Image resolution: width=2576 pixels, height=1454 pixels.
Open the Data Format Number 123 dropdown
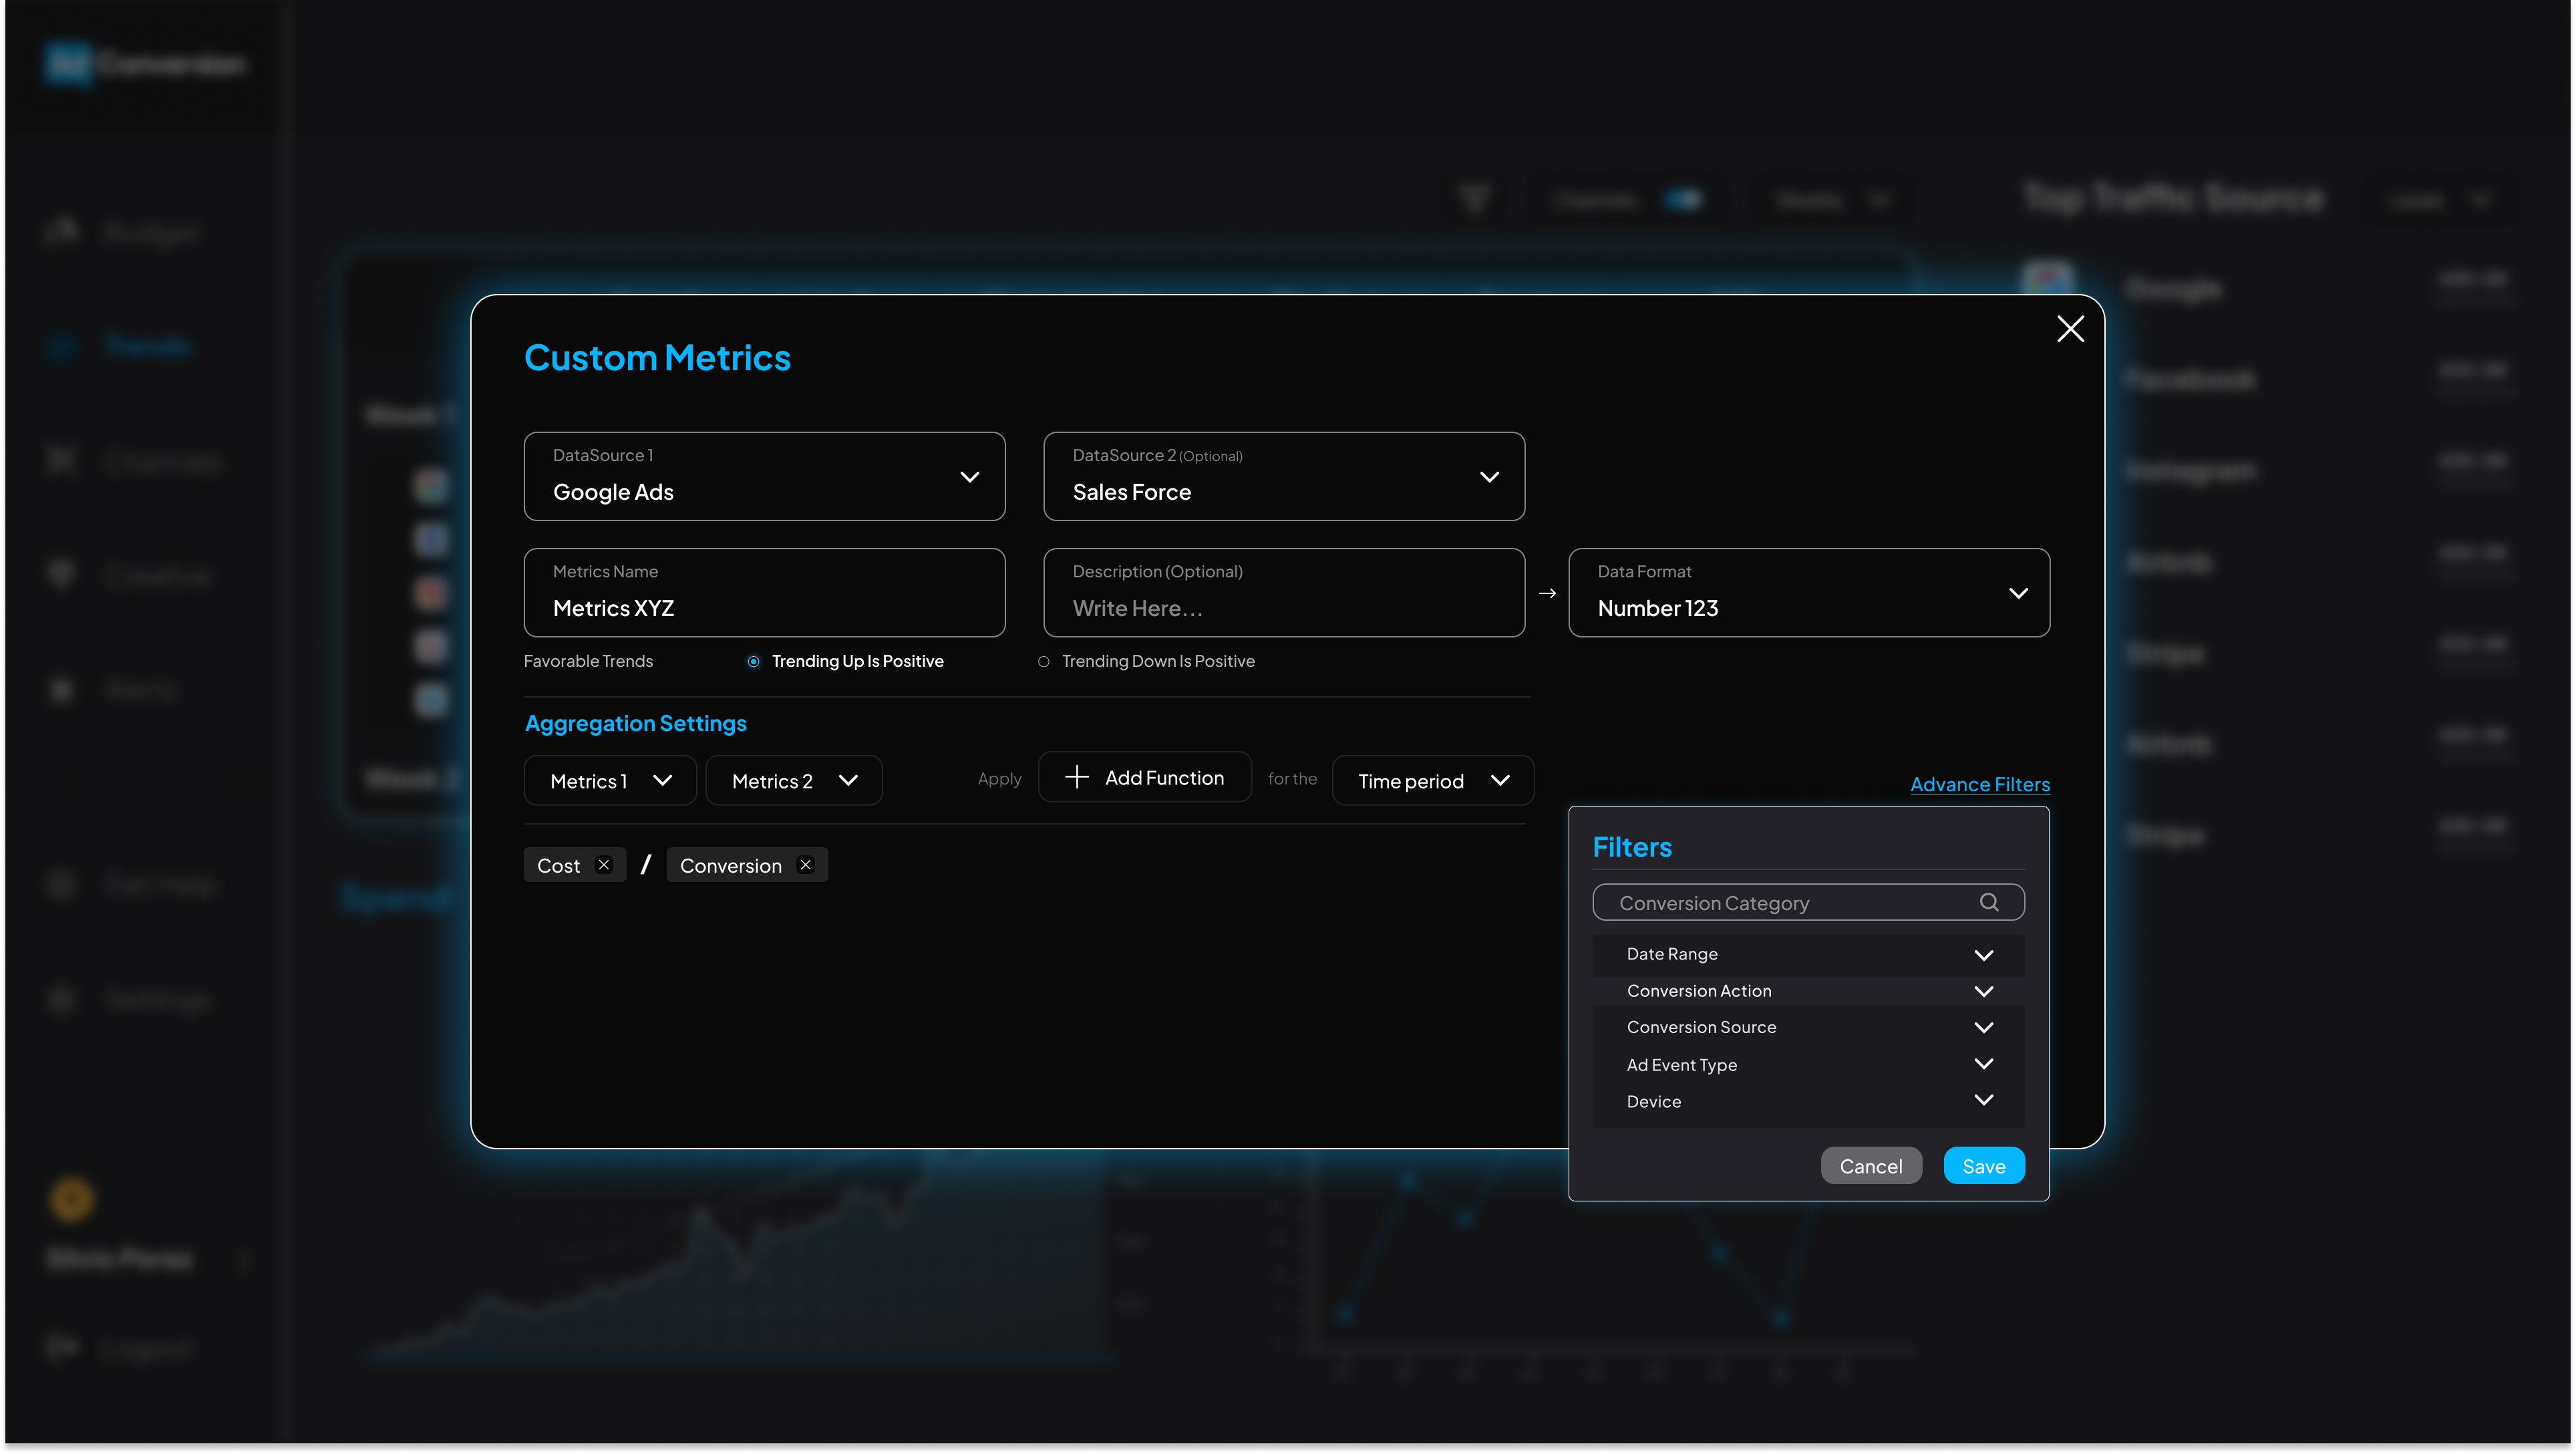pos(1809,592)
